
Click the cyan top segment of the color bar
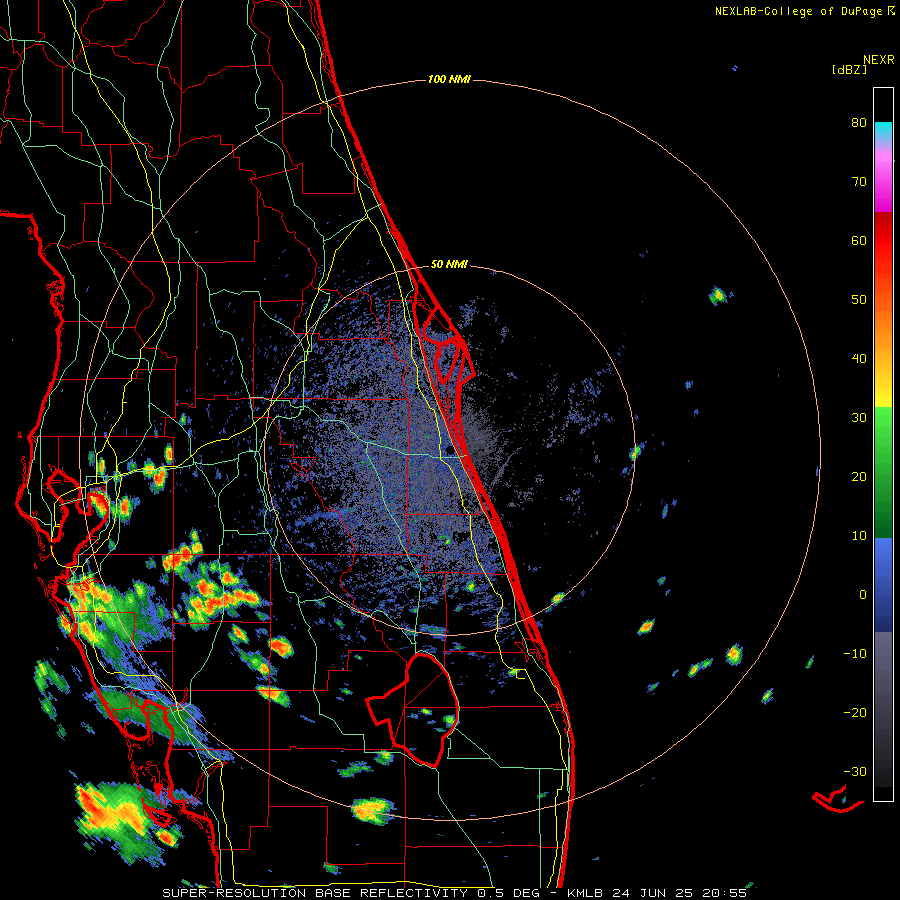pyautogui.click(x=883, y=132)
